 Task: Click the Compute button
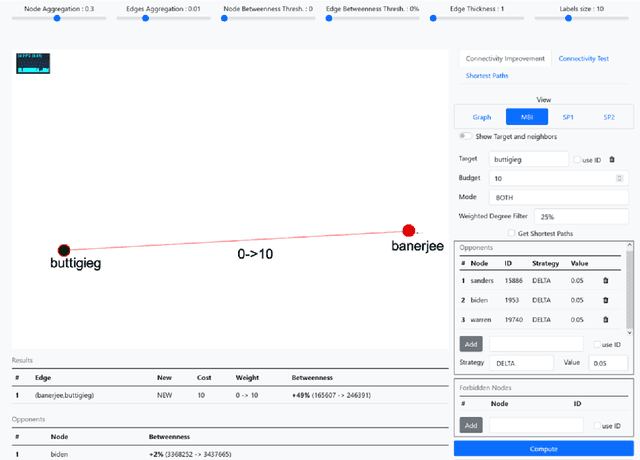[544, 449]
